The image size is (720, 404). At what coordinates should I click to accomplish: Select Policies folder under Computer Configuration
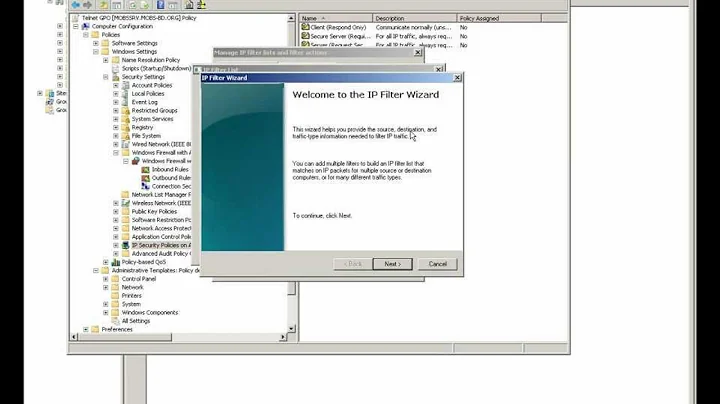pos(111,34)
